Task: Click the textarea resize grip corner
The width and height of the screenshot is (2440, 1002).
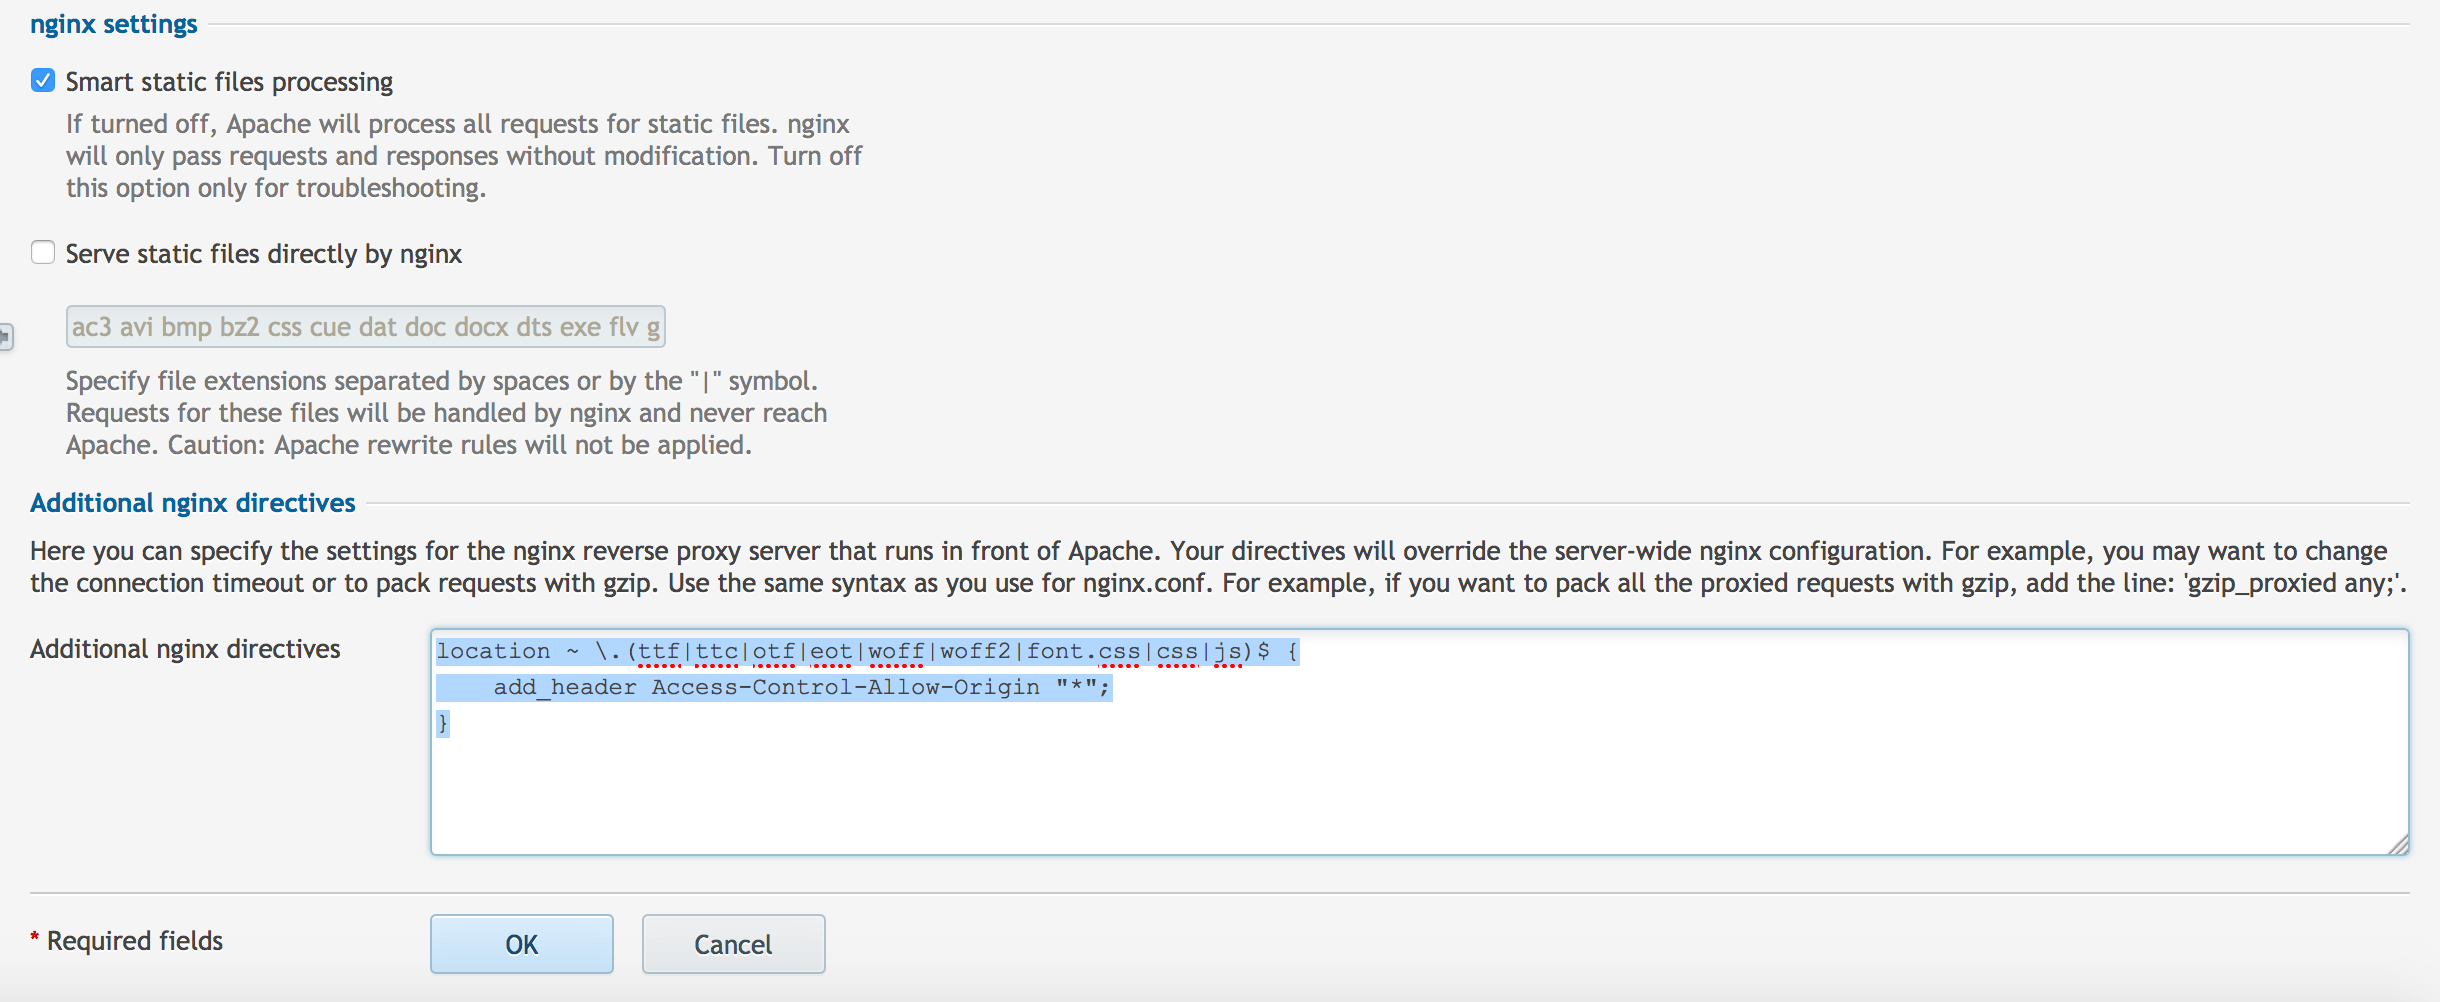Action: click(2398, 846)
